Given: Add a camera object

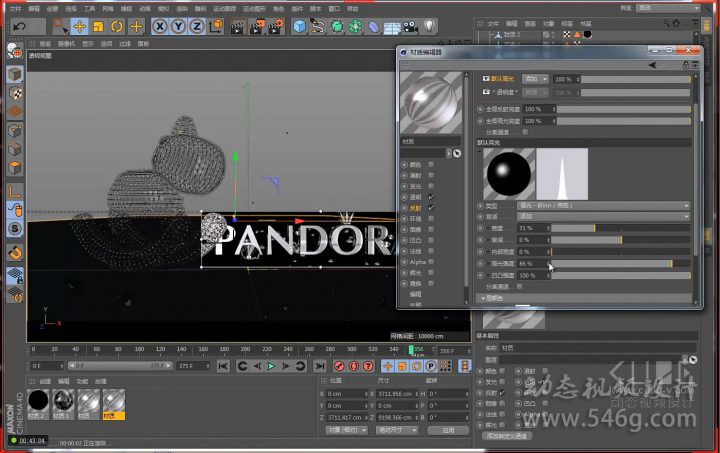Looking at the screenshot, I should (x=411, y=27).
